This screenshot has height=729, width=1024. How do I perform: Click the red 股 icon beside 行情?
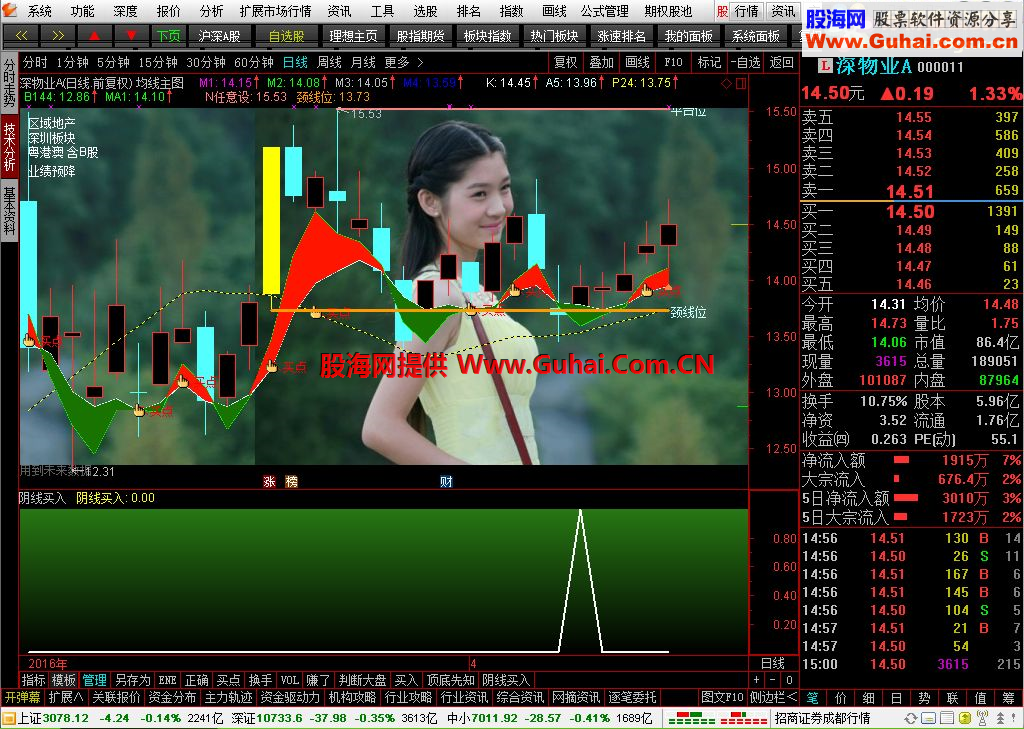(722, 11)
